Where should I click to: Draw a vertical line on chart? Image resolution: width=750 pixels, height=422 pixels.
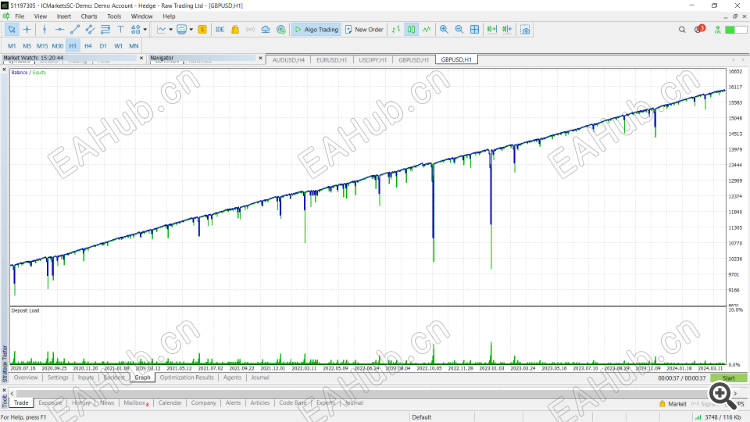(x=44, y=30)
